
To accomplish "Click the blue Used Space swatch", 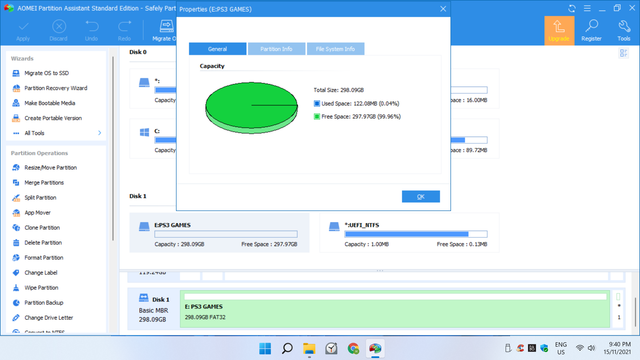I will [x=317, y=104].
